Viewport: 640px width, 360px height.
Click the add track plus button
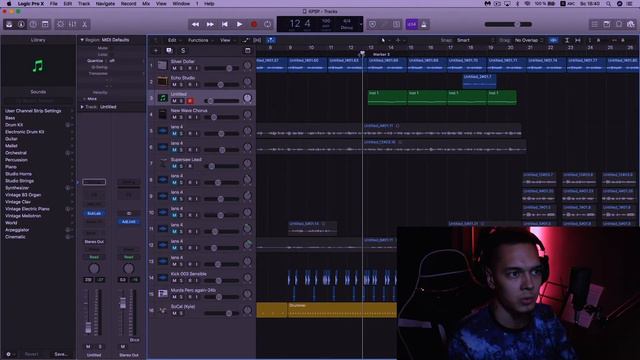[x=156, y=51]
